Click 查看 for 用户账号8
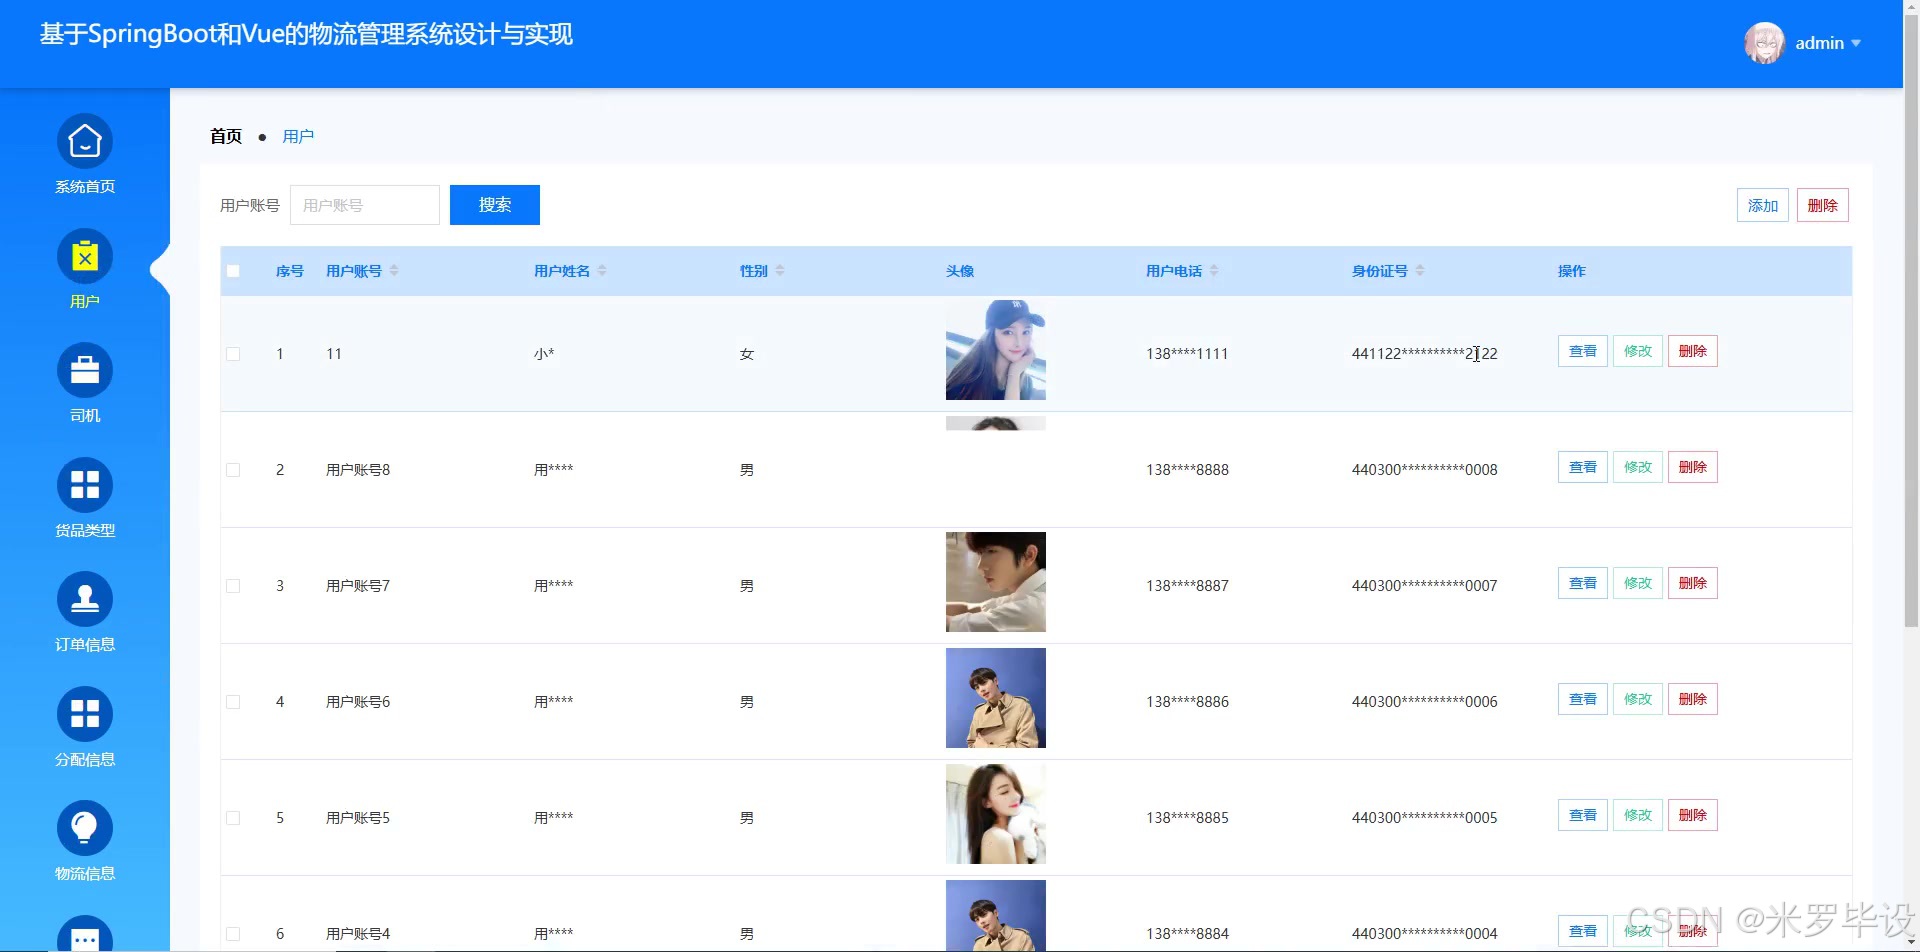The width and height of the screenshot is (1920, 952). 1583,467
